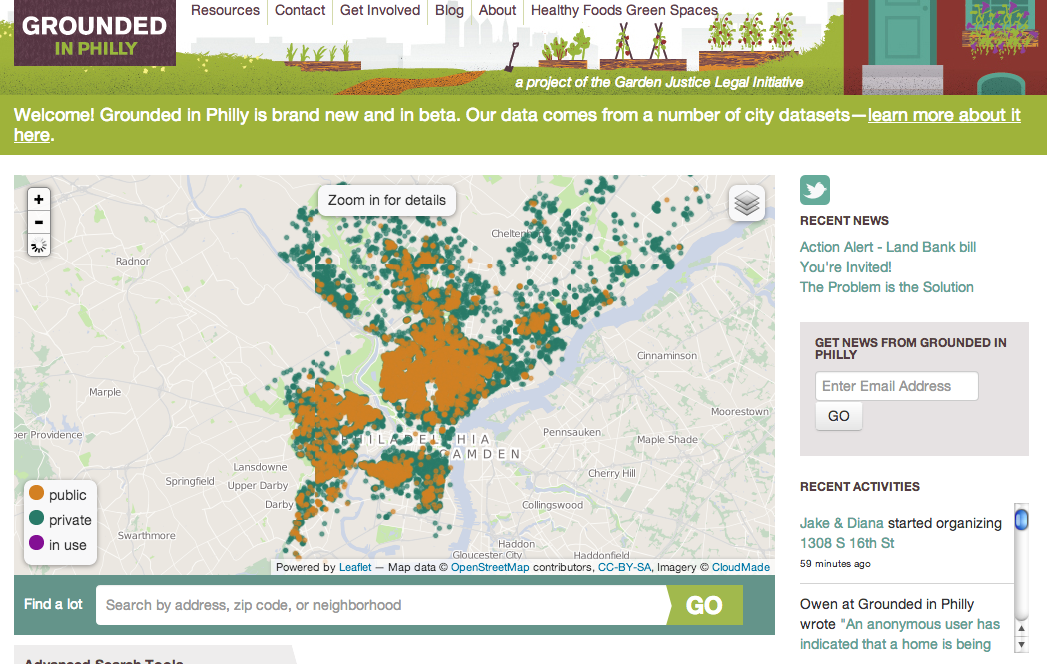Open the CloudMade attribution link

coord(741,567)
